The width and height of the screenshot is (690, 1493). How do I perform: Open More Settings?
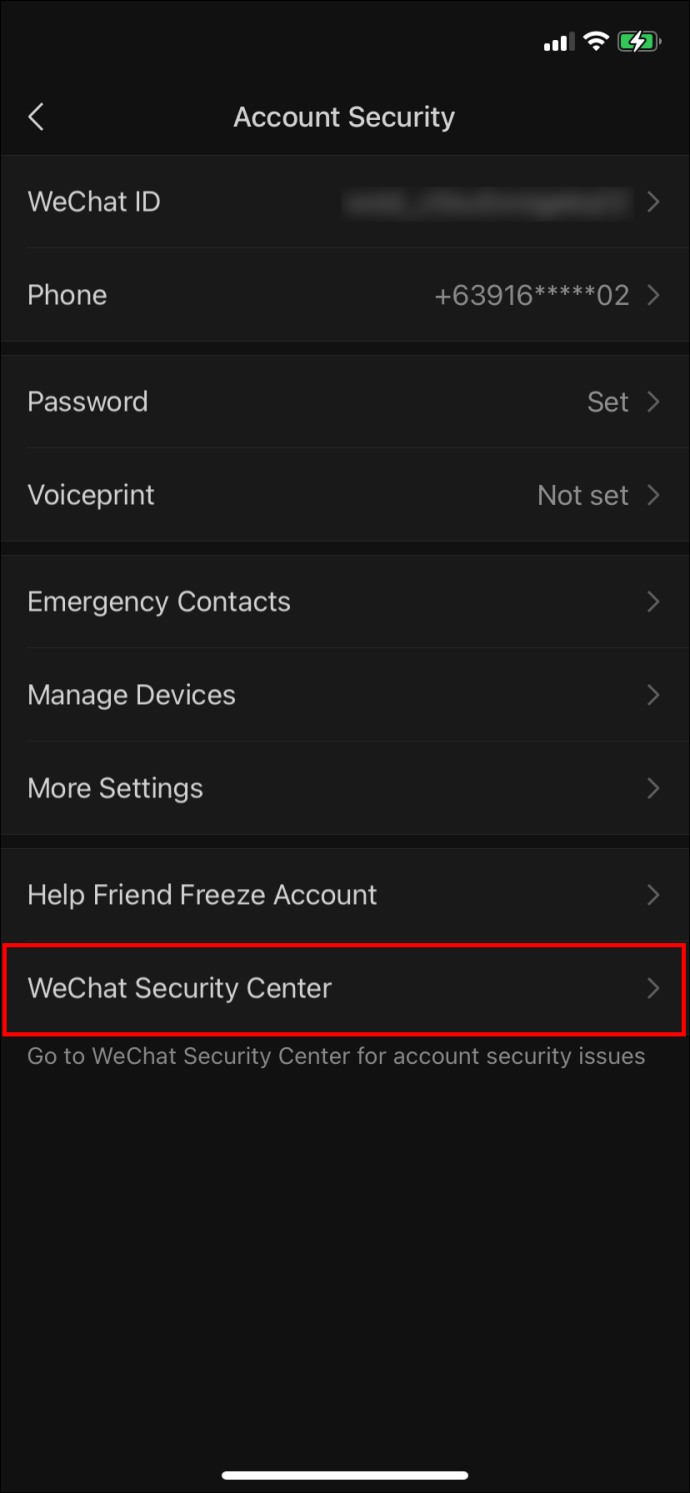pos(345,788)
